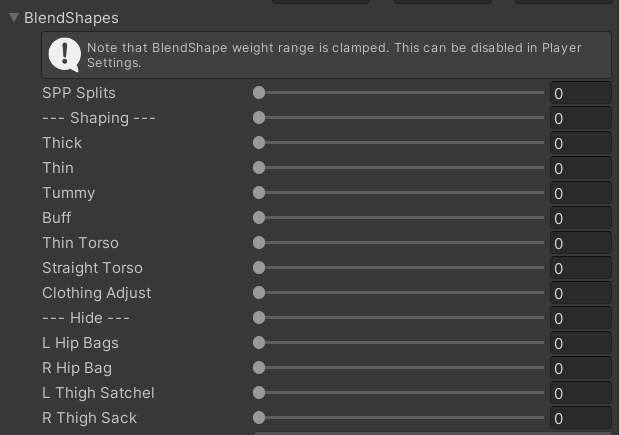The height and width of the screenshot is (435, 619).
Task: Focus the R Hip Bag value field
Action: point(580,369)
